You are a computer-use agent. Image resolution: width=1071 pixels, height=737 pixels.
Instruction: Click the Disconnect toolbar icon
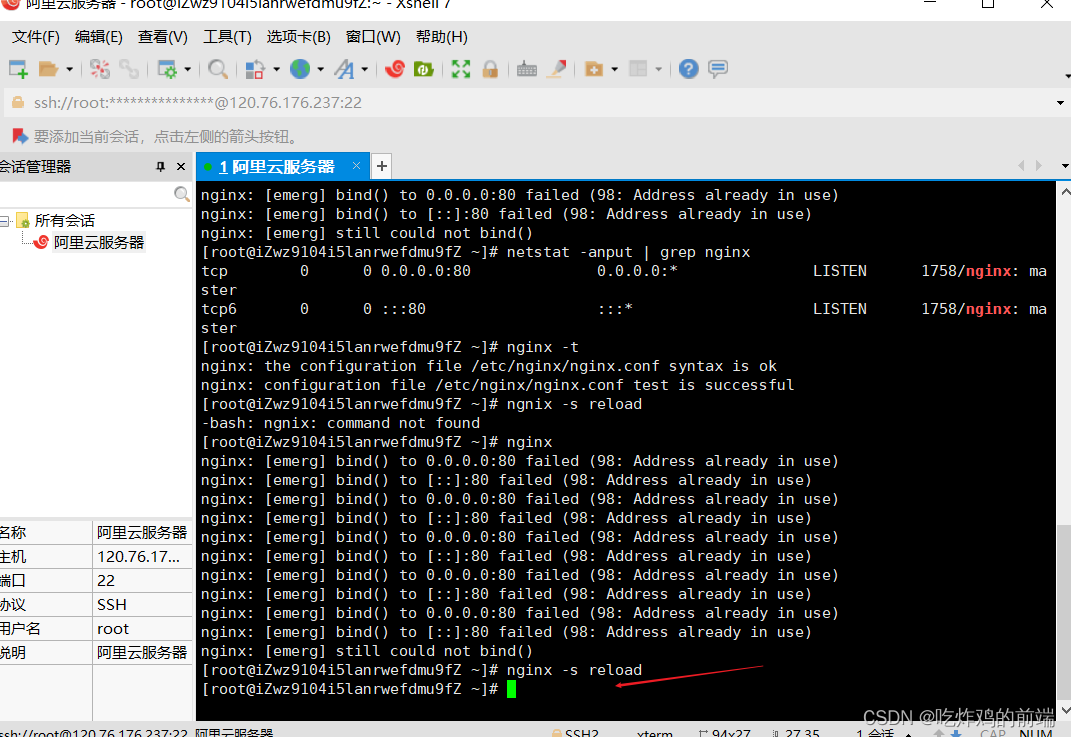pyautogui.click(x=100, y=69)
